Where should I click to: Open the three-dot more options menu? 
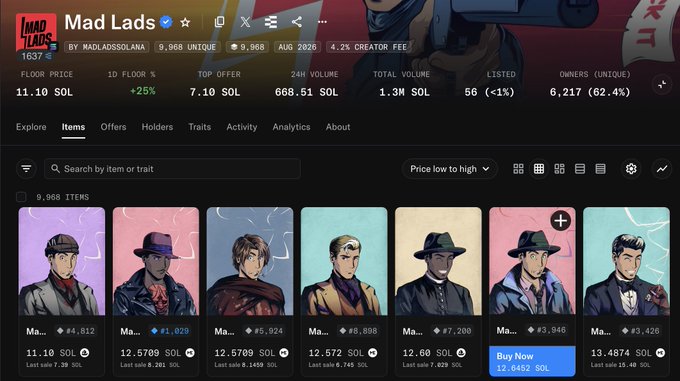pyautogui.click(x=322, y=22)
